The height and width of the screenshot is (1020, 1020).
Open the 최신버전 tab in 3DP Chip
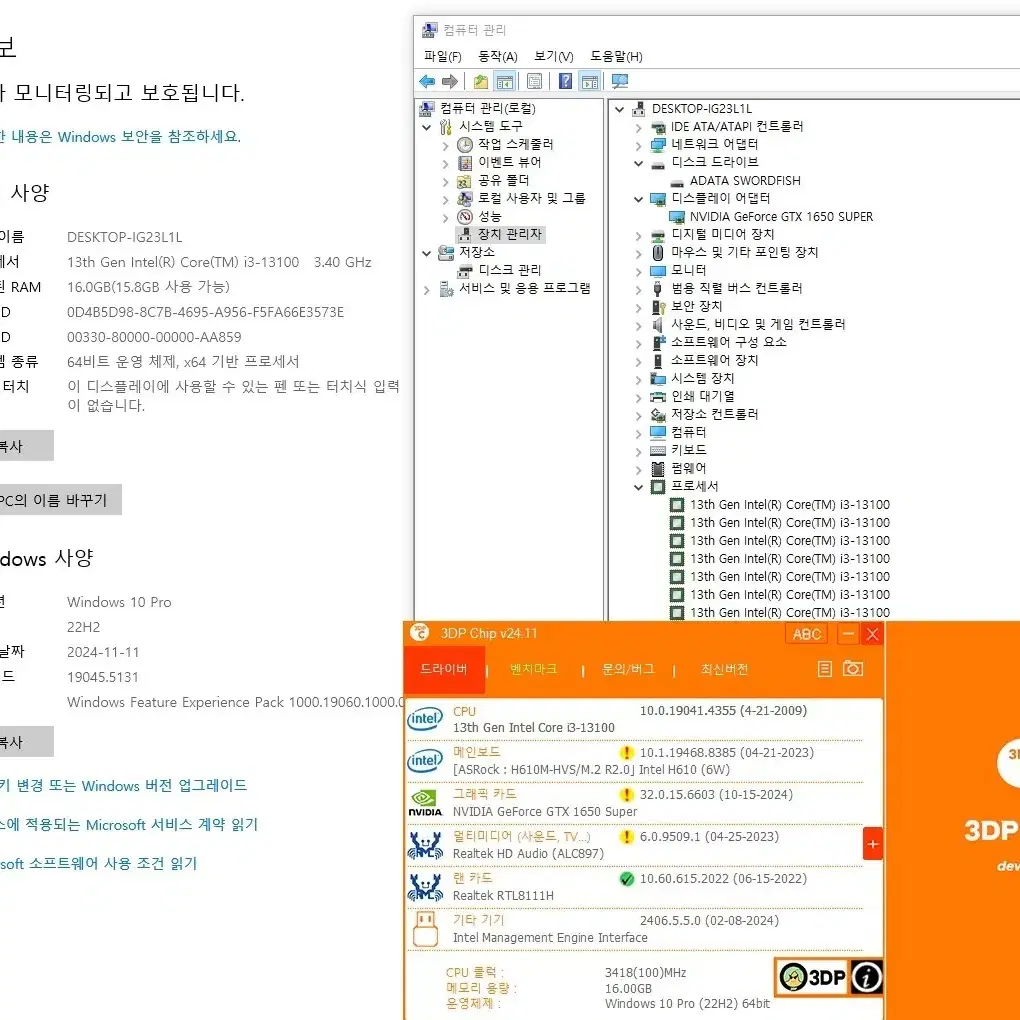coord(724,669)
